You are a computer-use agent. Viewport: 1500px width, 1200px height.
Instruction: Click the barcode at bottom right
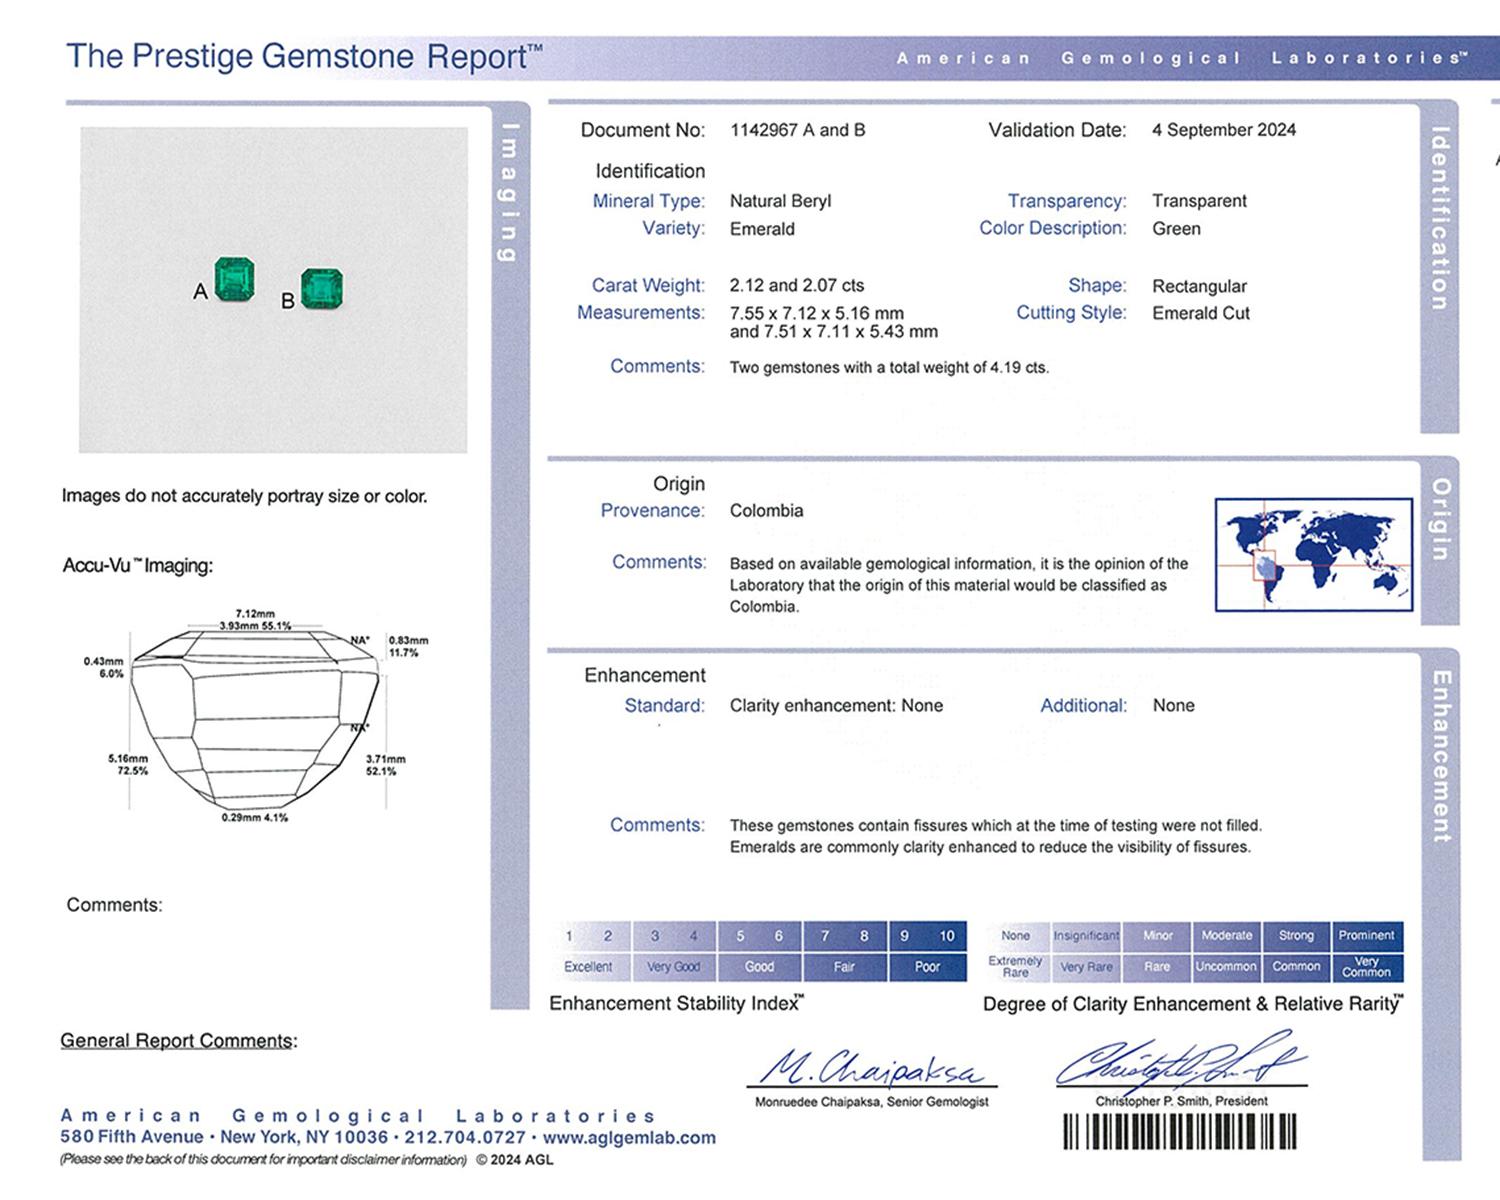tap(1180, 1132)
